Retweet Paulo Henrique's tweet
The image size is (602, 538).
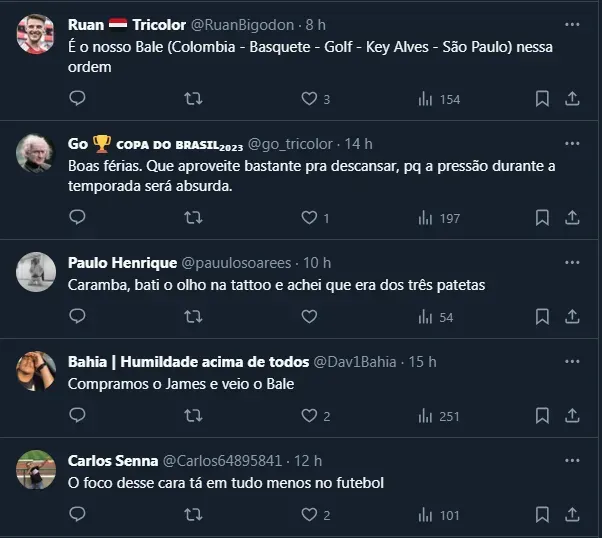coord(194,317)
